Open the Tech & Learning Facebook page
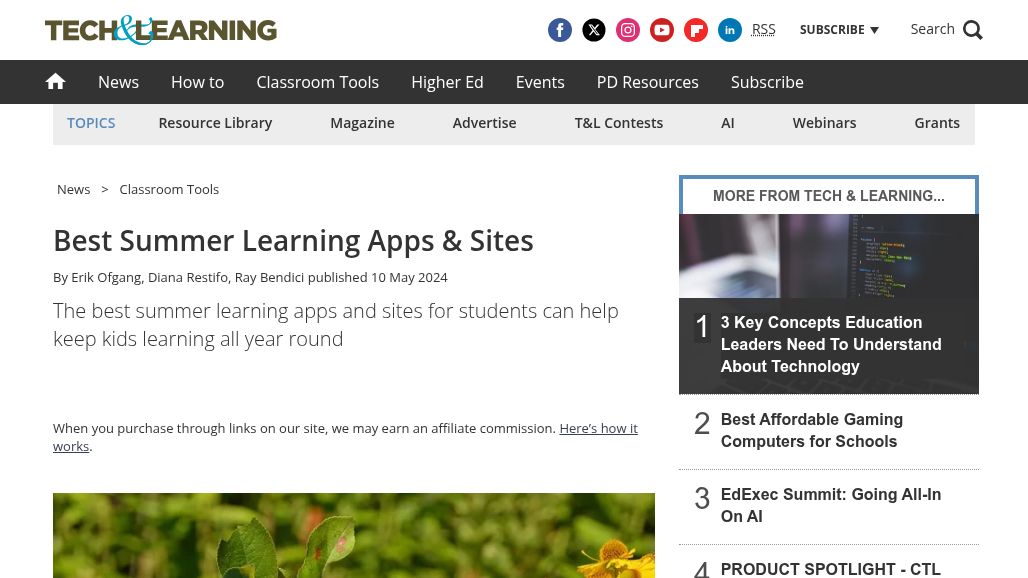1028x578 pixels. [x=559, y=30]
